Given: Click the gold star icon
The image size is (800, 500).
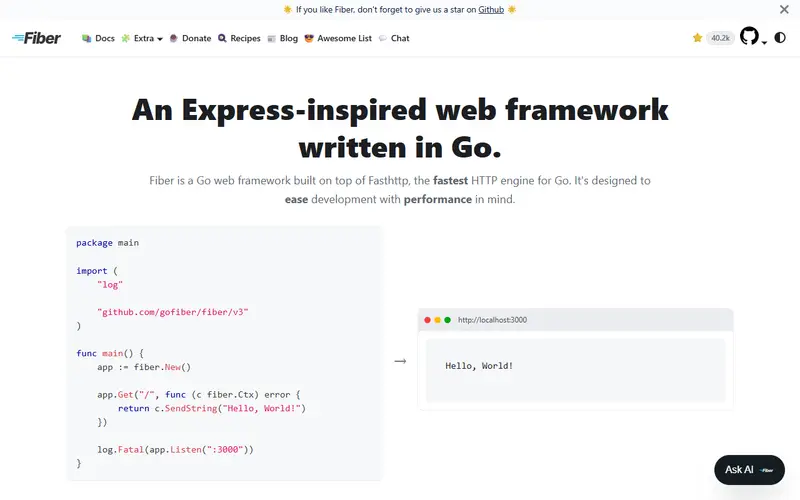Looking at the screenshot, I should (697, 38).
